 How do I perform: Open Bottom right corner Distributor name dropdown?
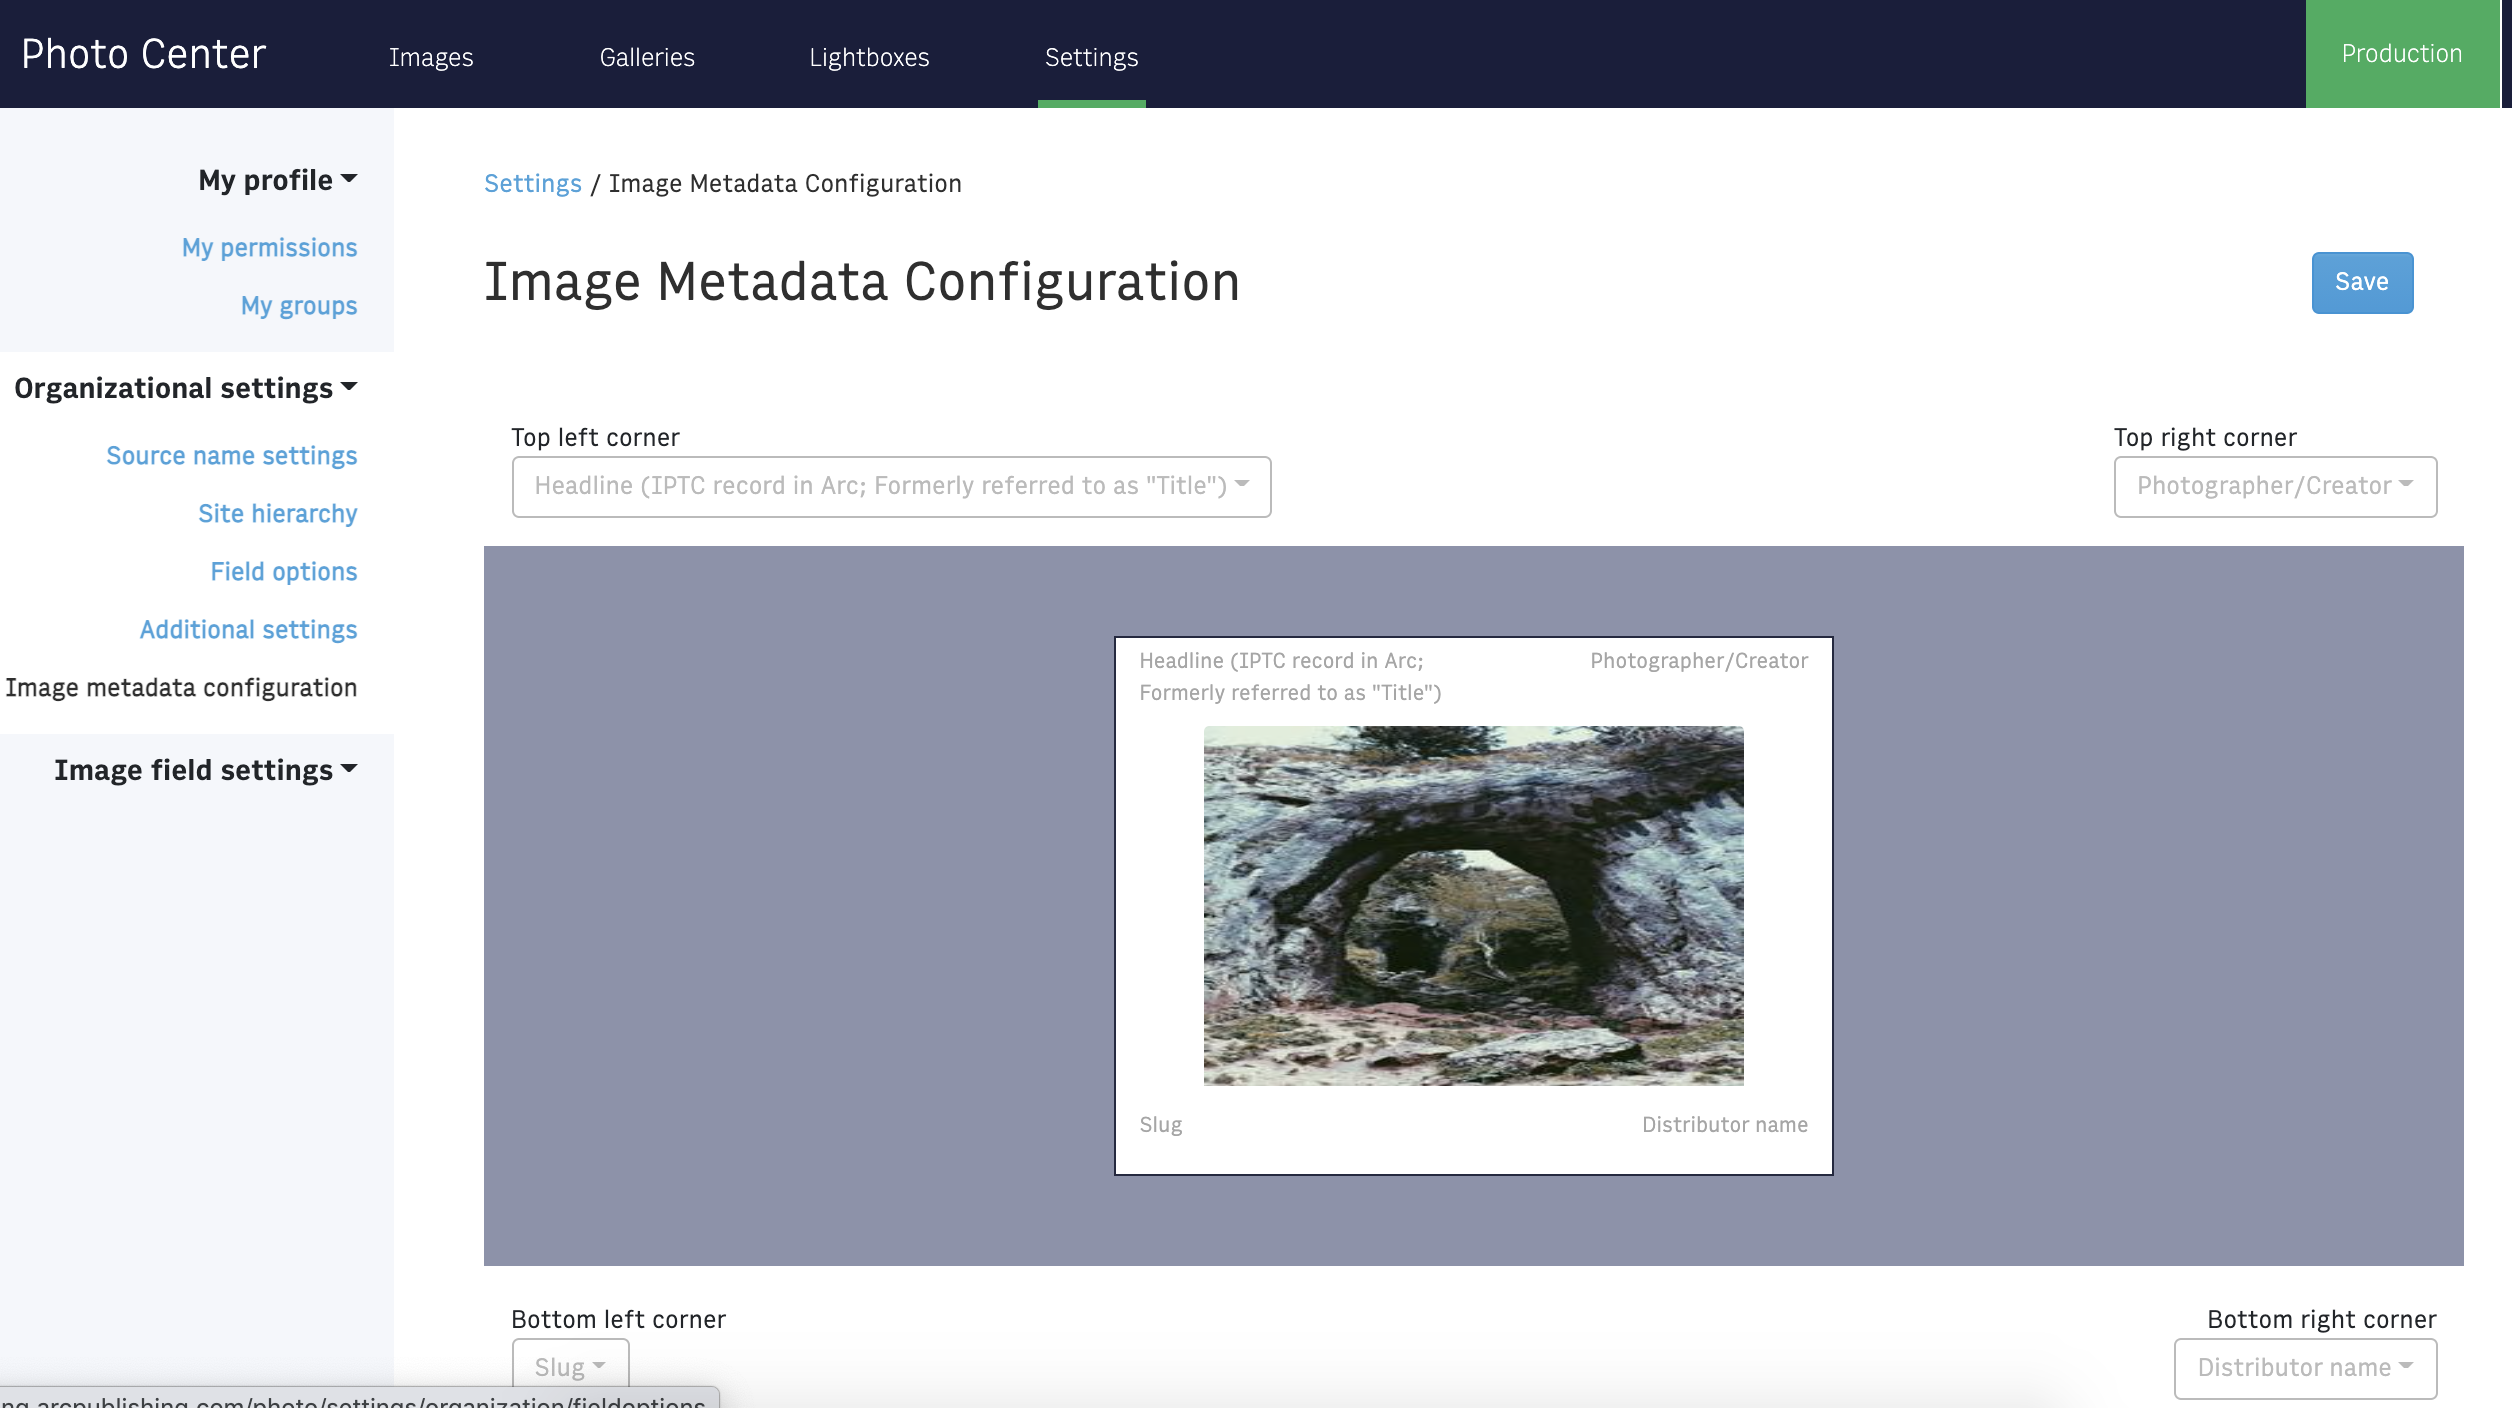click(x=2305, y=1367)
